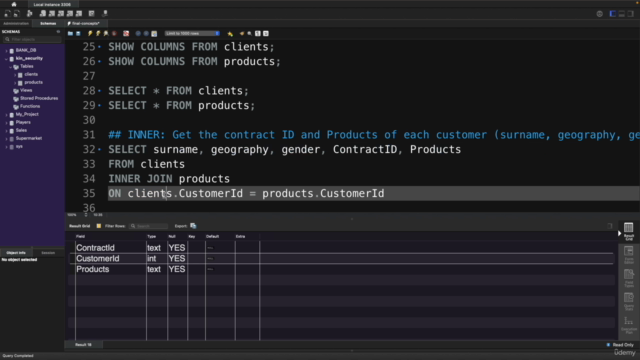Create a new view via toolbar

pos(61,13)
